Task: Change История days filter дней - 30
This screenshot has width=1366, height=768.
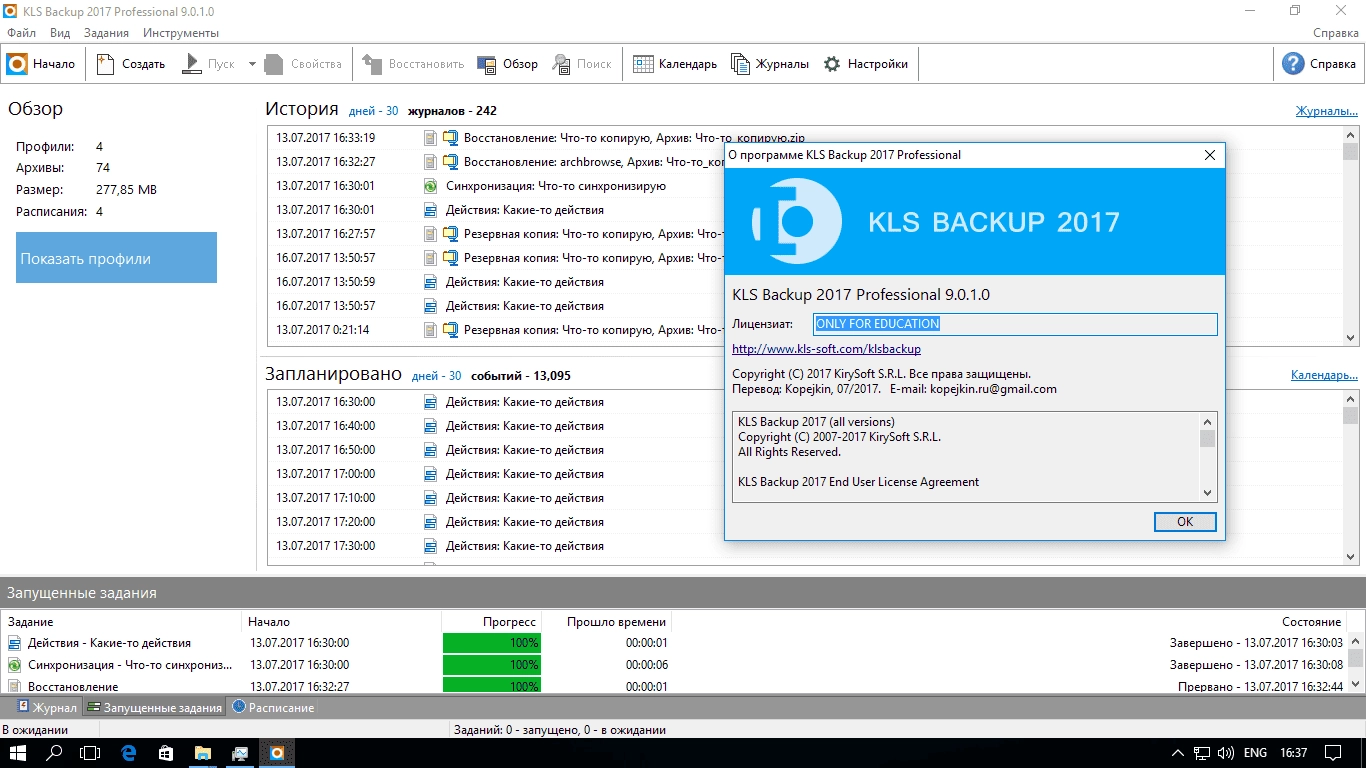Action: (x=373, y=111)
